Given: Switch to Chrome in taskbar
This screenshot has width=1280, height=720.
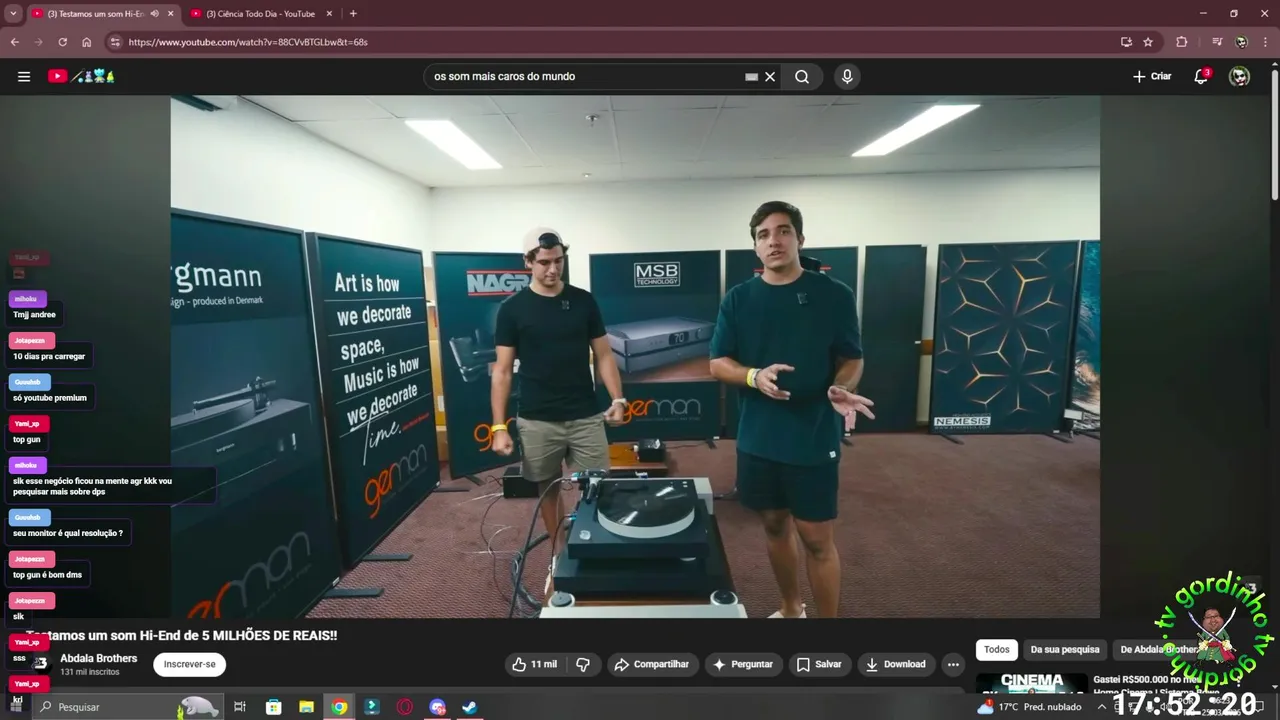Looking at the screenshot, I should pyautogui.click(x=339, y=707).
